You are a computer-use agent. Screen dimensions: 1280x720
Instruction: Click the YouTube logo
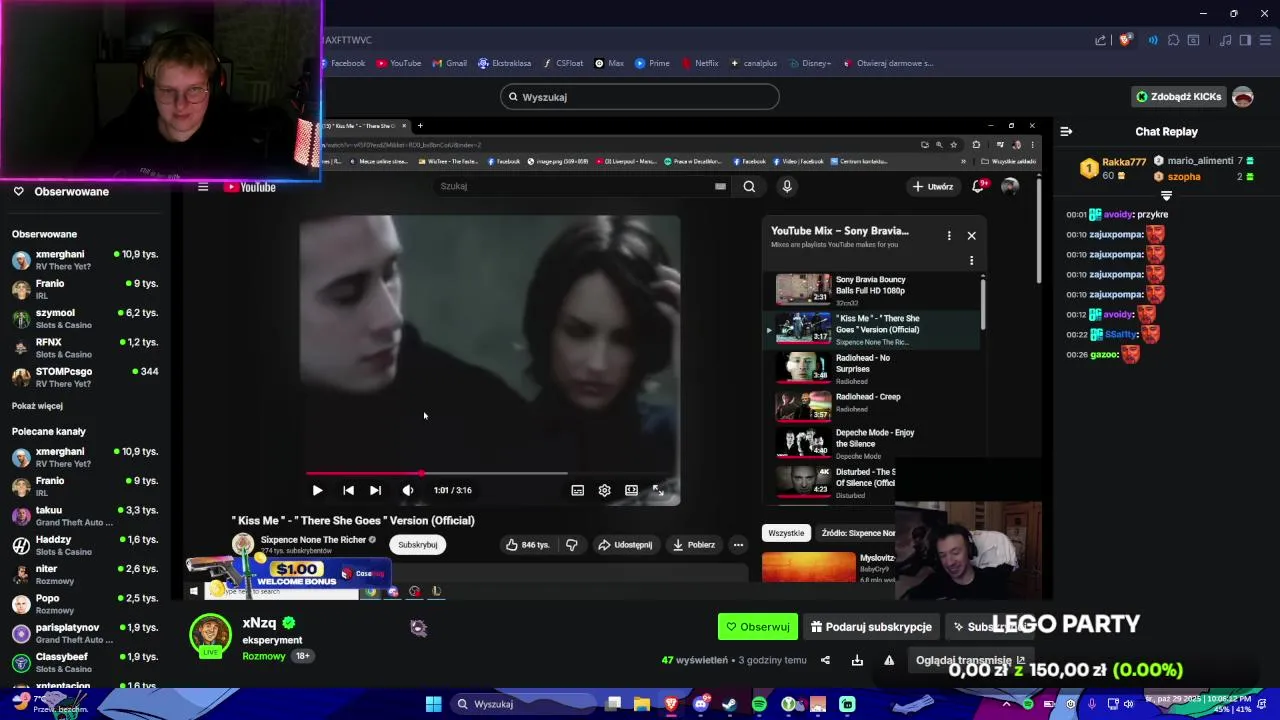pyautogui.click(x=250, y=187)
